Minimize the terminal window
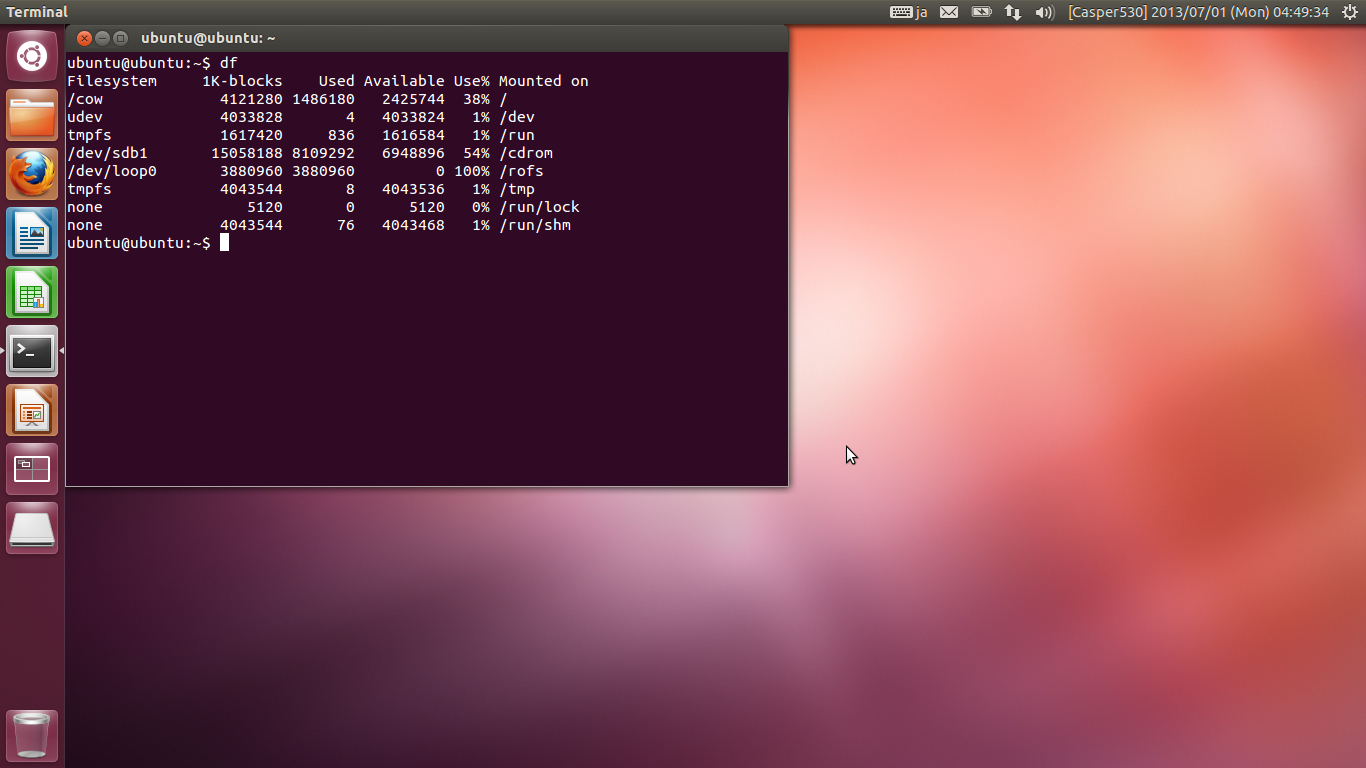Image resolution: width=1366 pixels, height=768 pixels. [x=102, y=38]
